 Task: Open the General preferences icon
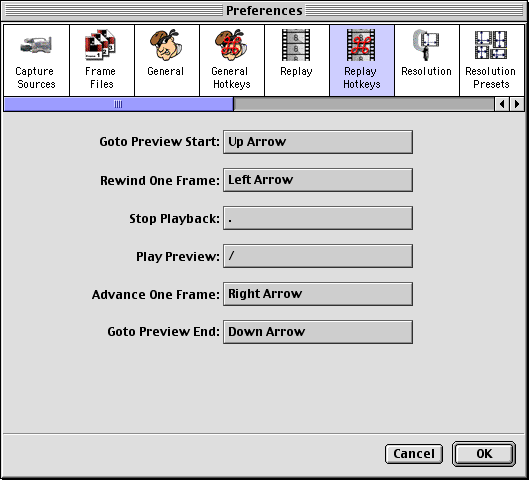(166, 45)
